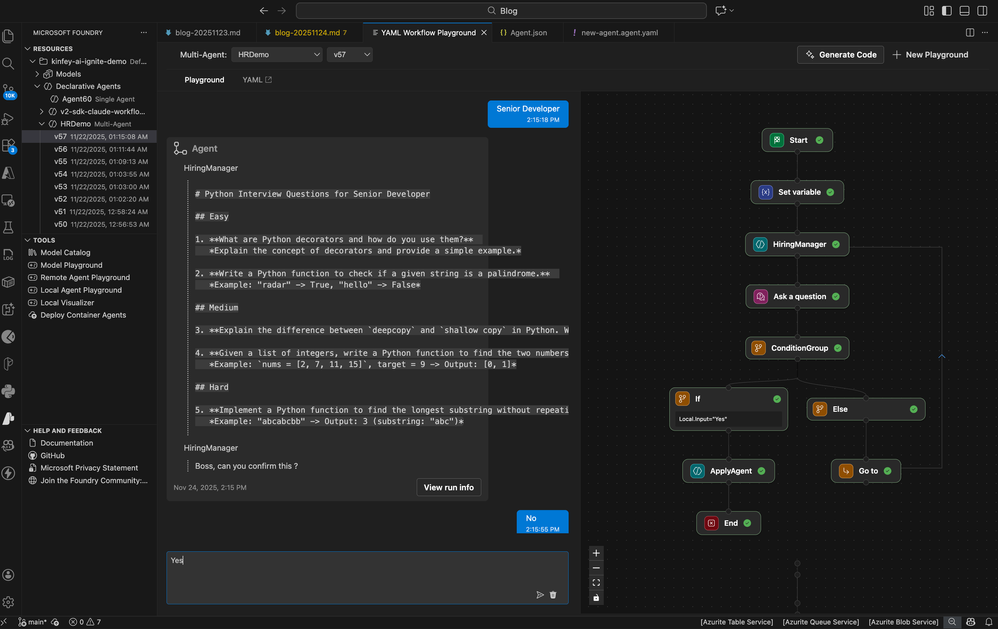The width and height of the screenshot is (998, 629).
Task: Expand the v2-sdk-claude-workflow agent
Action: pos(42,111)
